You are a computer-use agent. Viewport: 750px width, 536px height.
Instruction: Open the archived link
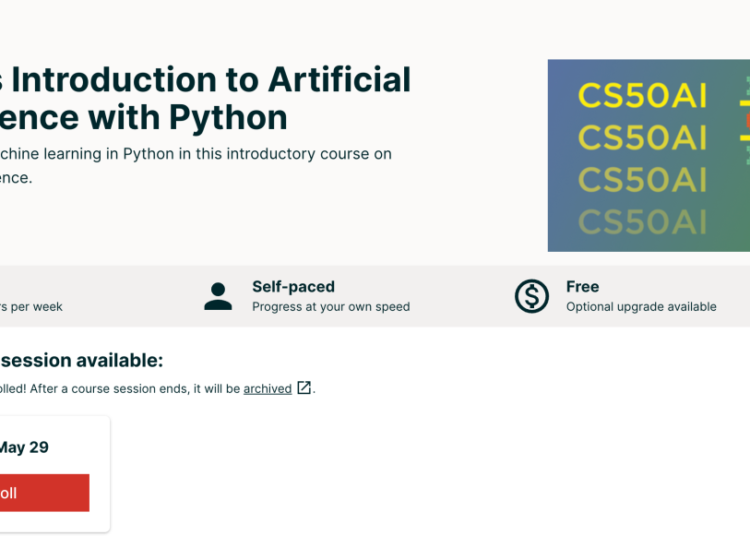267,389
